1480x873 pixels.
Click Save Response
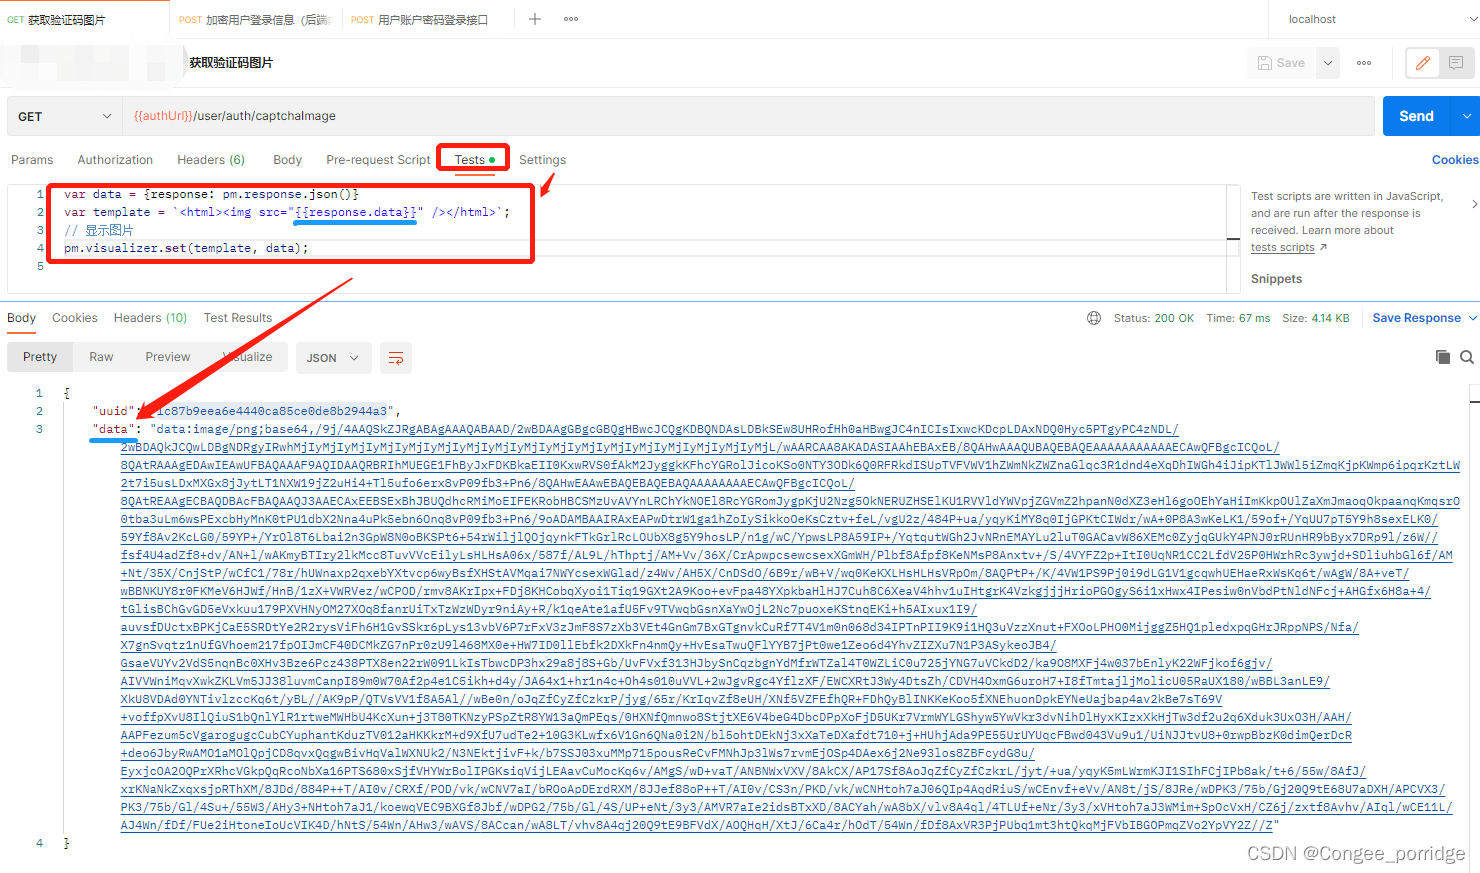[x=1416, y=318]
